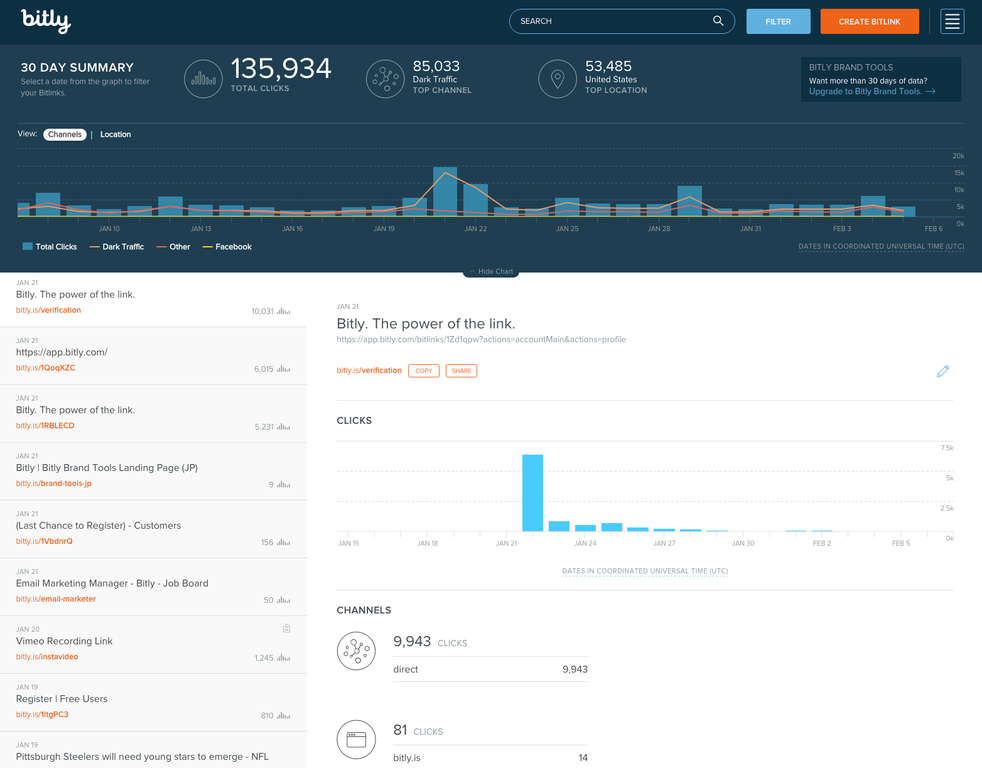Screen dimensions: 982x768
Task: Open bitly.is/1QoqXZC link in list
Action: tap(46, 368)
